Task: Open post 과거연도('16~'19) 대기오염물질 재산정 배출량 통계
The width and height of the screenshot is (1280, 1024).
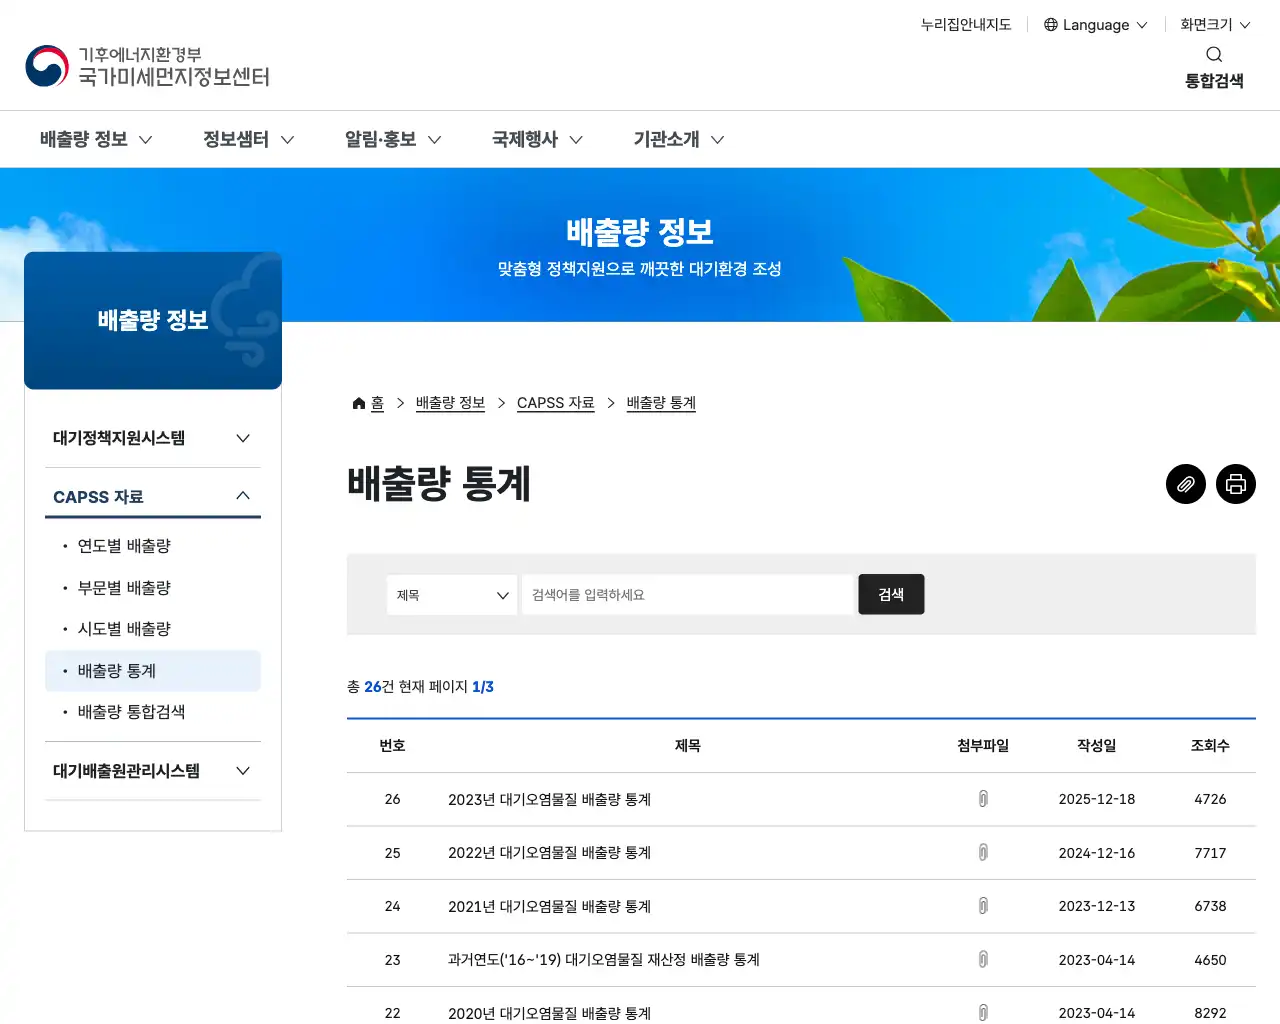Action: (604, 960)
